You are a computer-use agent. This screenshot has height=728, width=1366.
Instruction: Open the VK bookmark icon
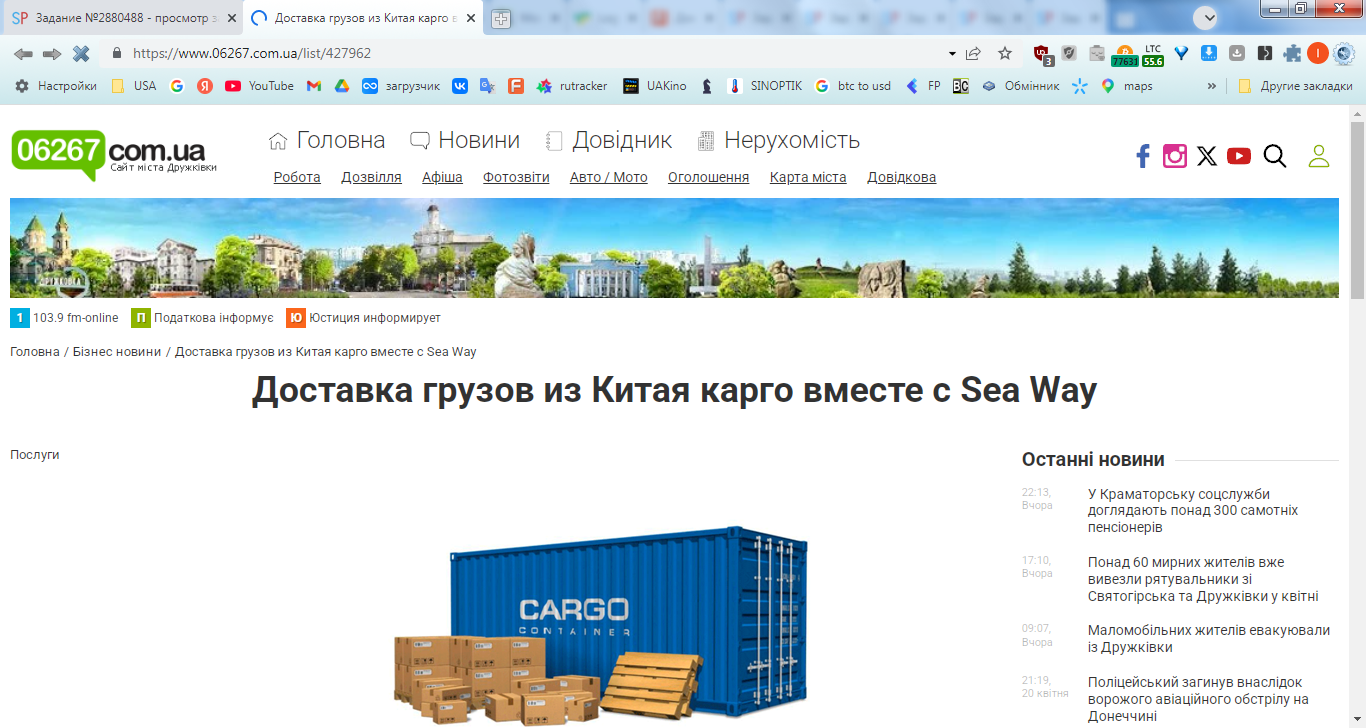[x=460, y=86]
